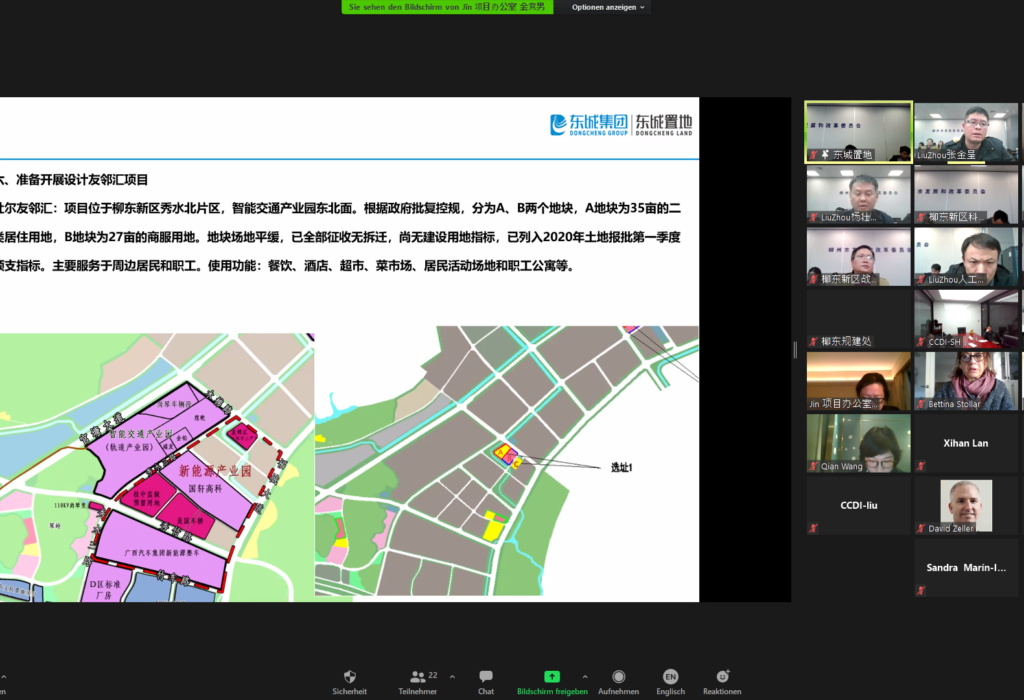Start recording via the Aufnehmen icon
This screenshot has width=1024, height=700.
pos(619,680)
